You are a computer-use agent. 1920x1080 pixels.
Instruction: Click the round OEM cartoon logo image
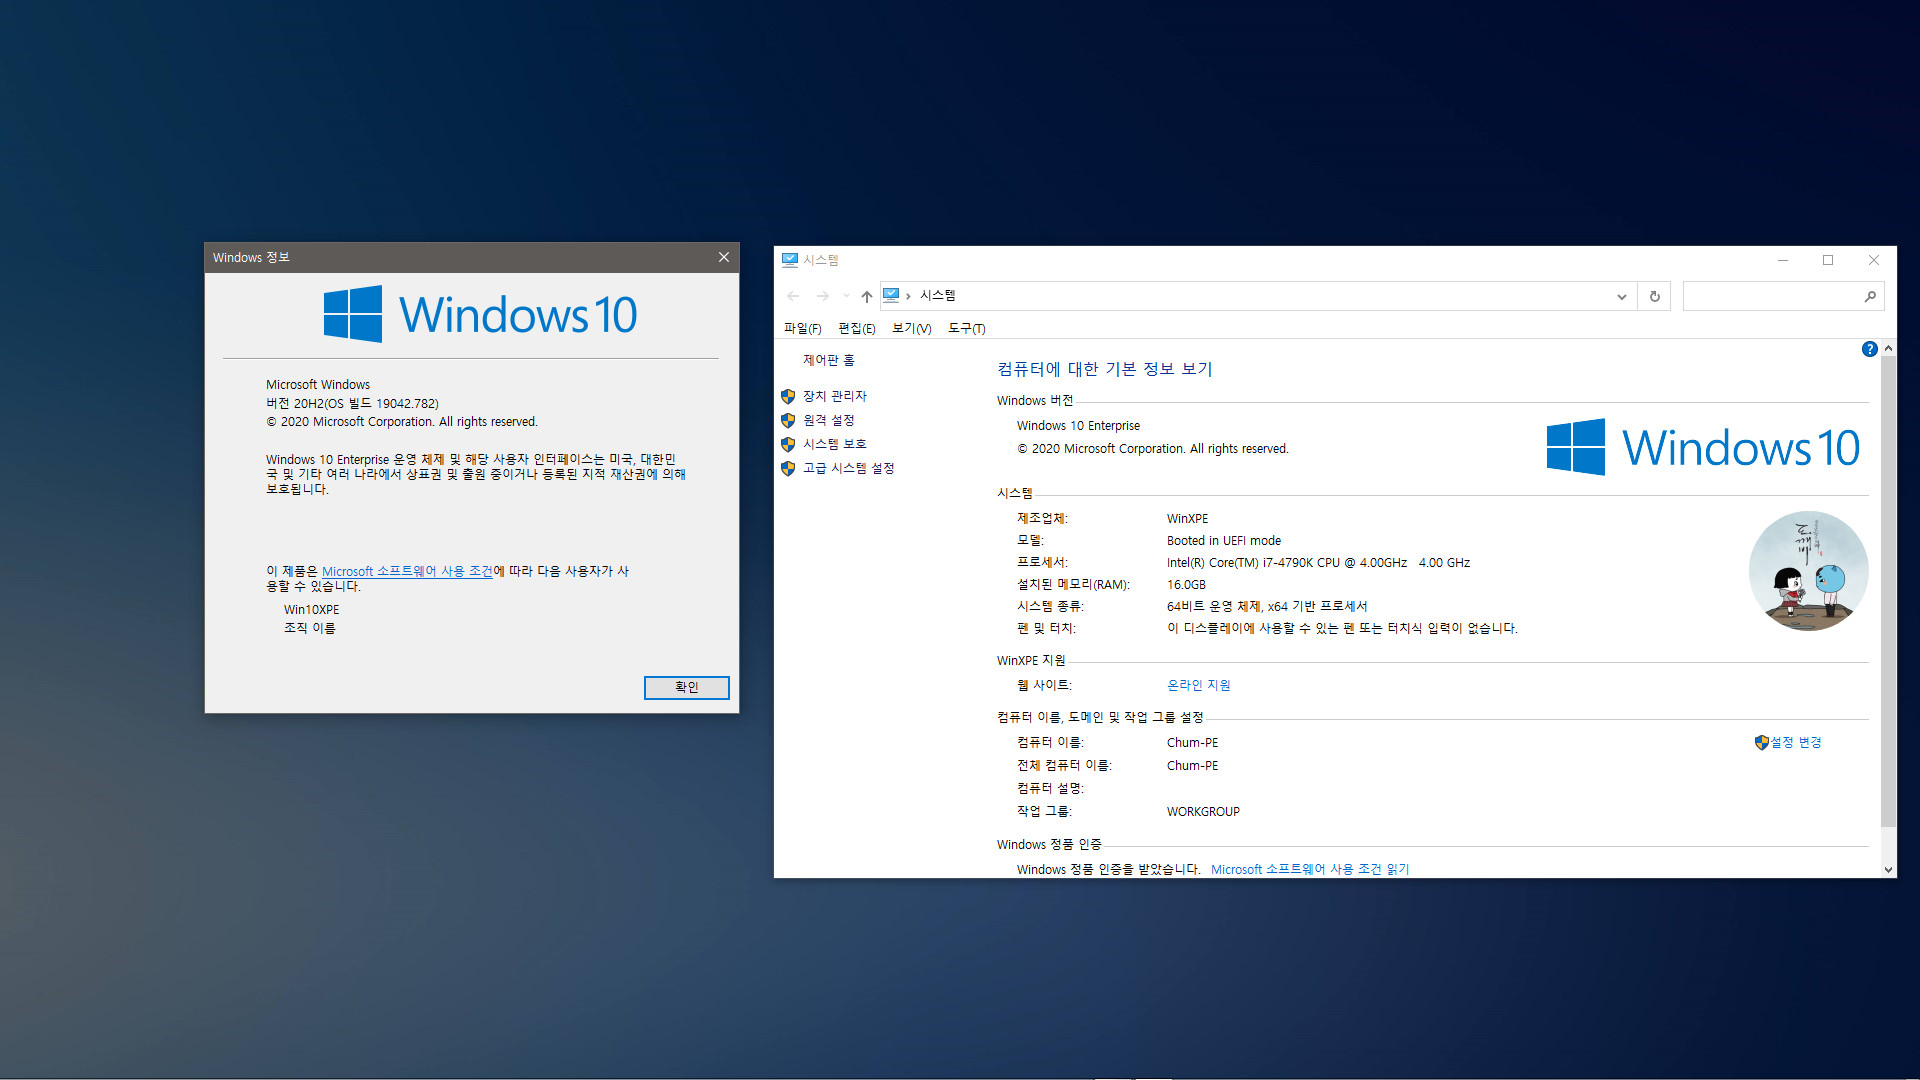point(1808,571)
